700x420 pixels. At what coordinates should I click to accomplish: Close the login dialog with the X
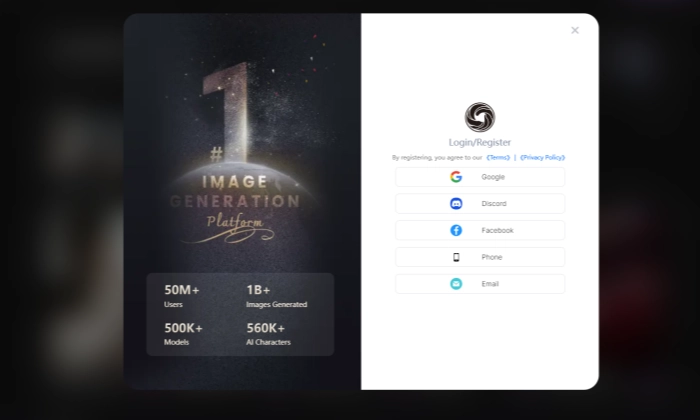(575, 30)
